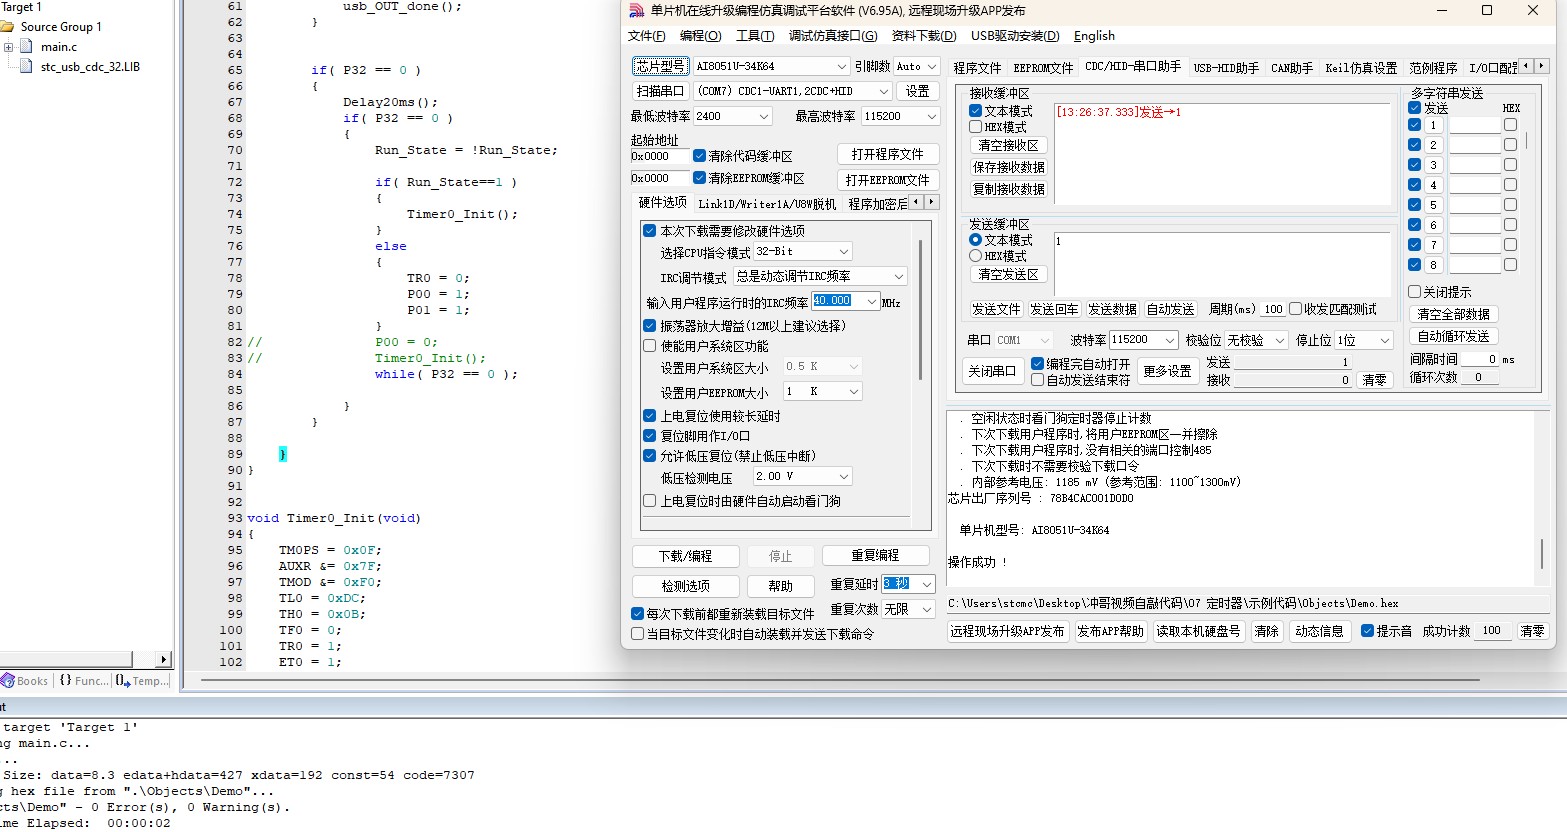Select text mode radio in send buffer
1567x832 pixels.
tap(975, 240)
